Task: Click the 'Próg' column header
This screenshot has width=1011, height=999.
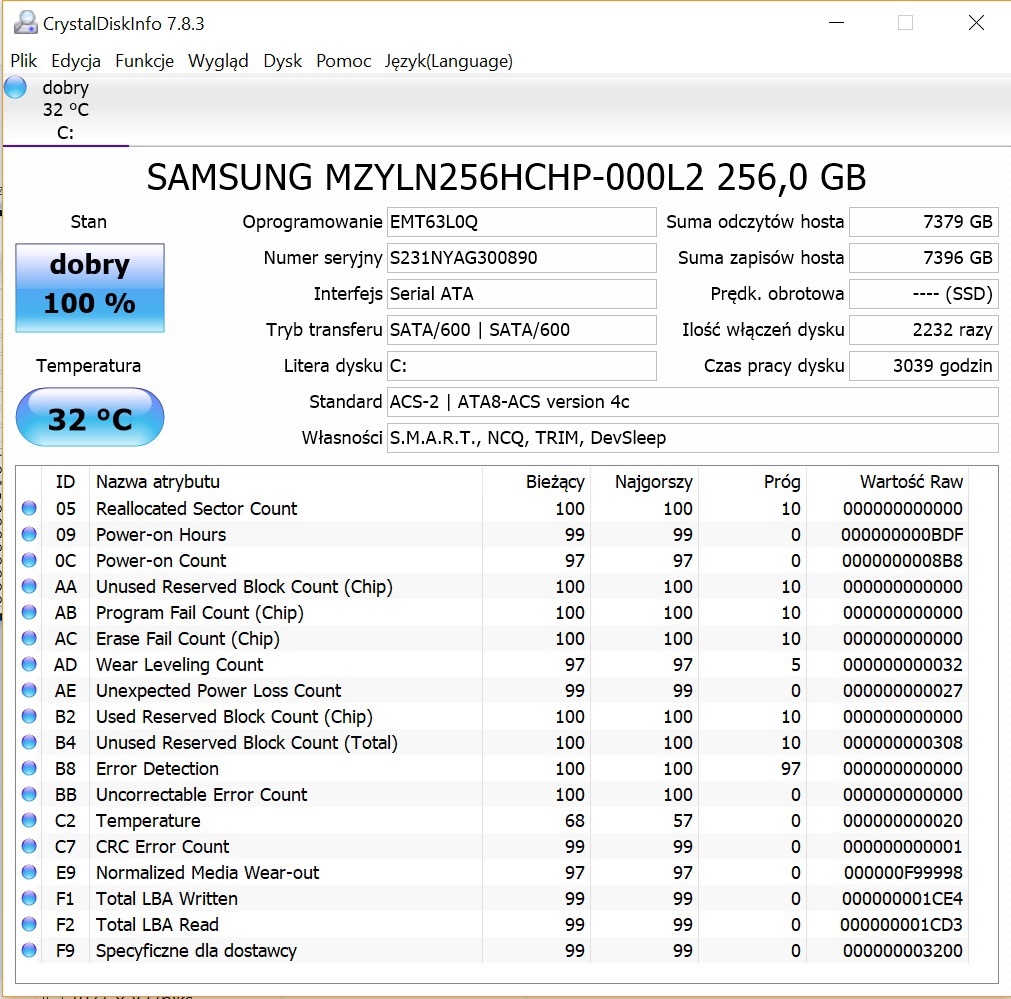Action: [781, 482]
